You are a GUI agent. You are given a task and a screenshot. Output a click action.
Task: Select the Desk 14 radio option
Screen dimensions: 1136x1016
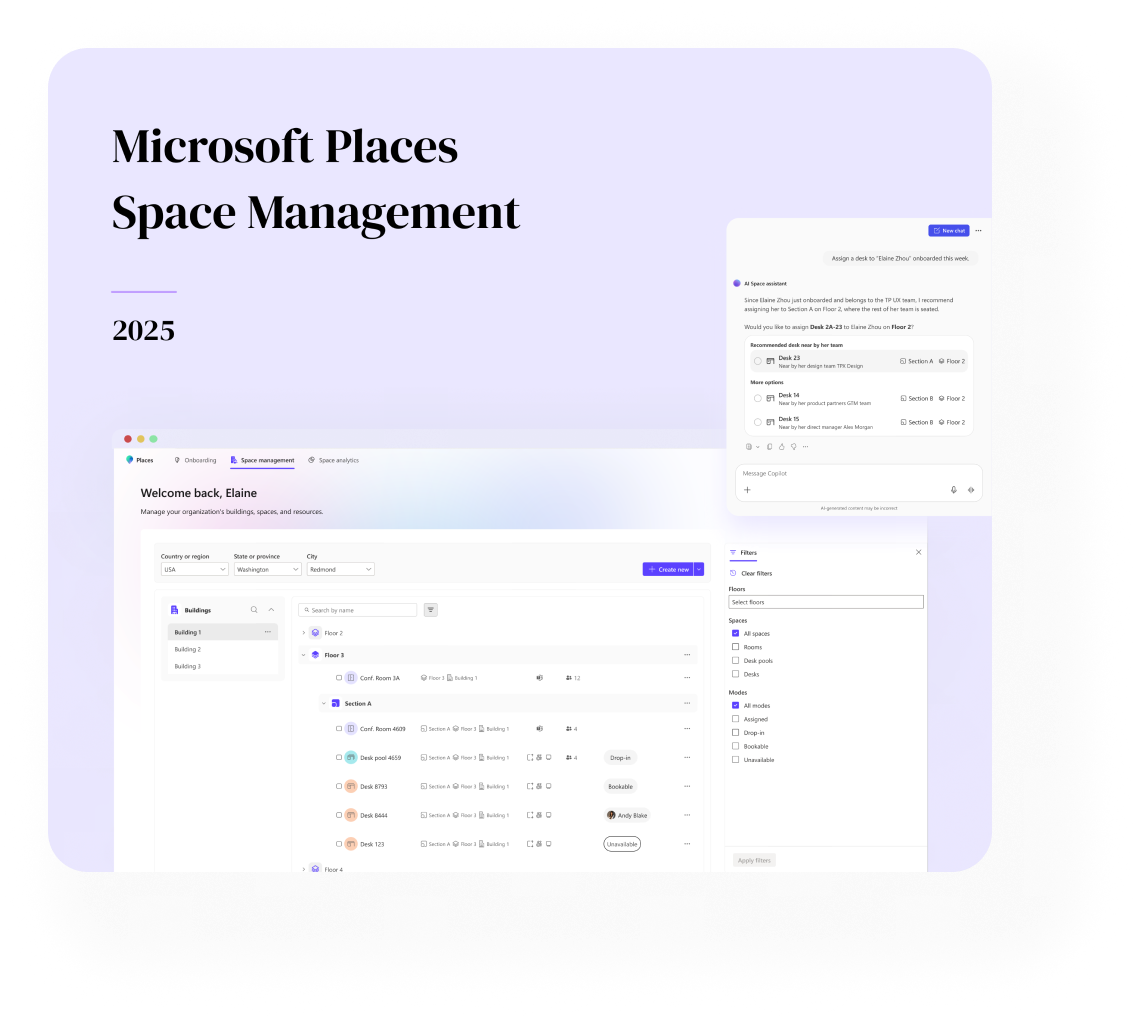758,399
